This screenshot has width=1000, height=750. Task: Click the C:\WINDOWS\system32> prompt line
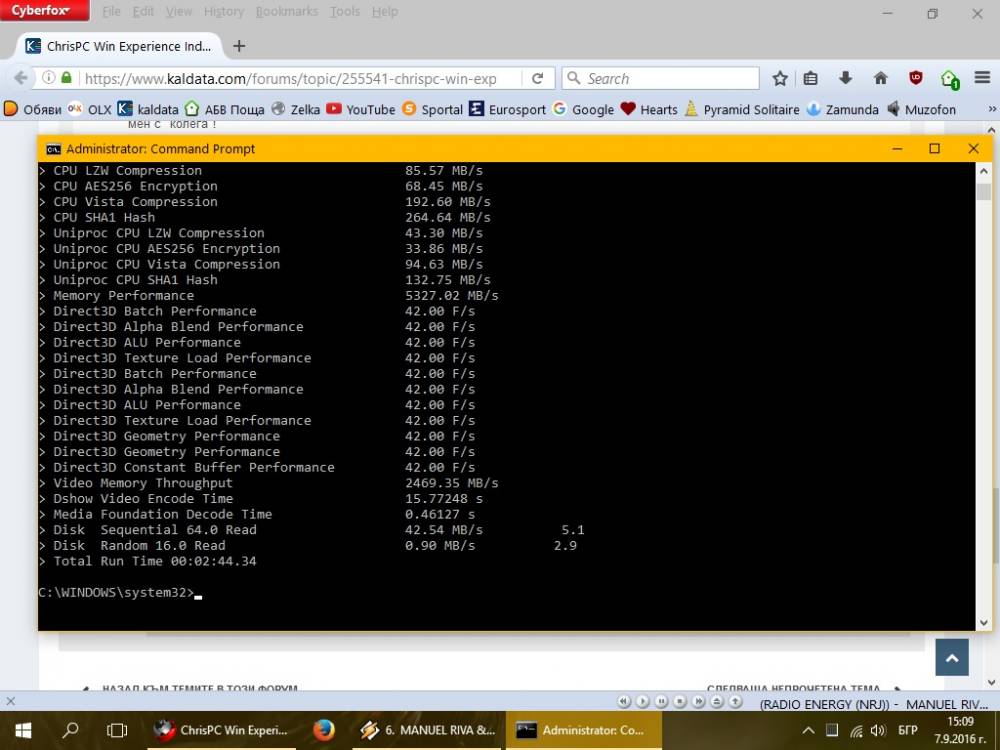[120, 592]
